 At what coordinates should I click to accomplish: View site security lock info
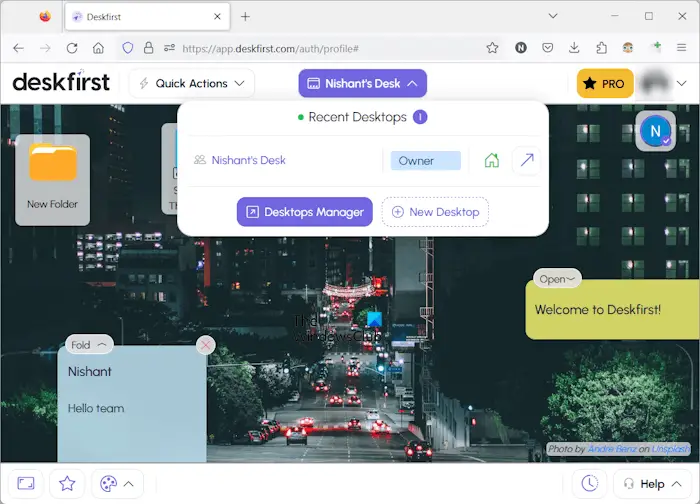coord(149,48)
